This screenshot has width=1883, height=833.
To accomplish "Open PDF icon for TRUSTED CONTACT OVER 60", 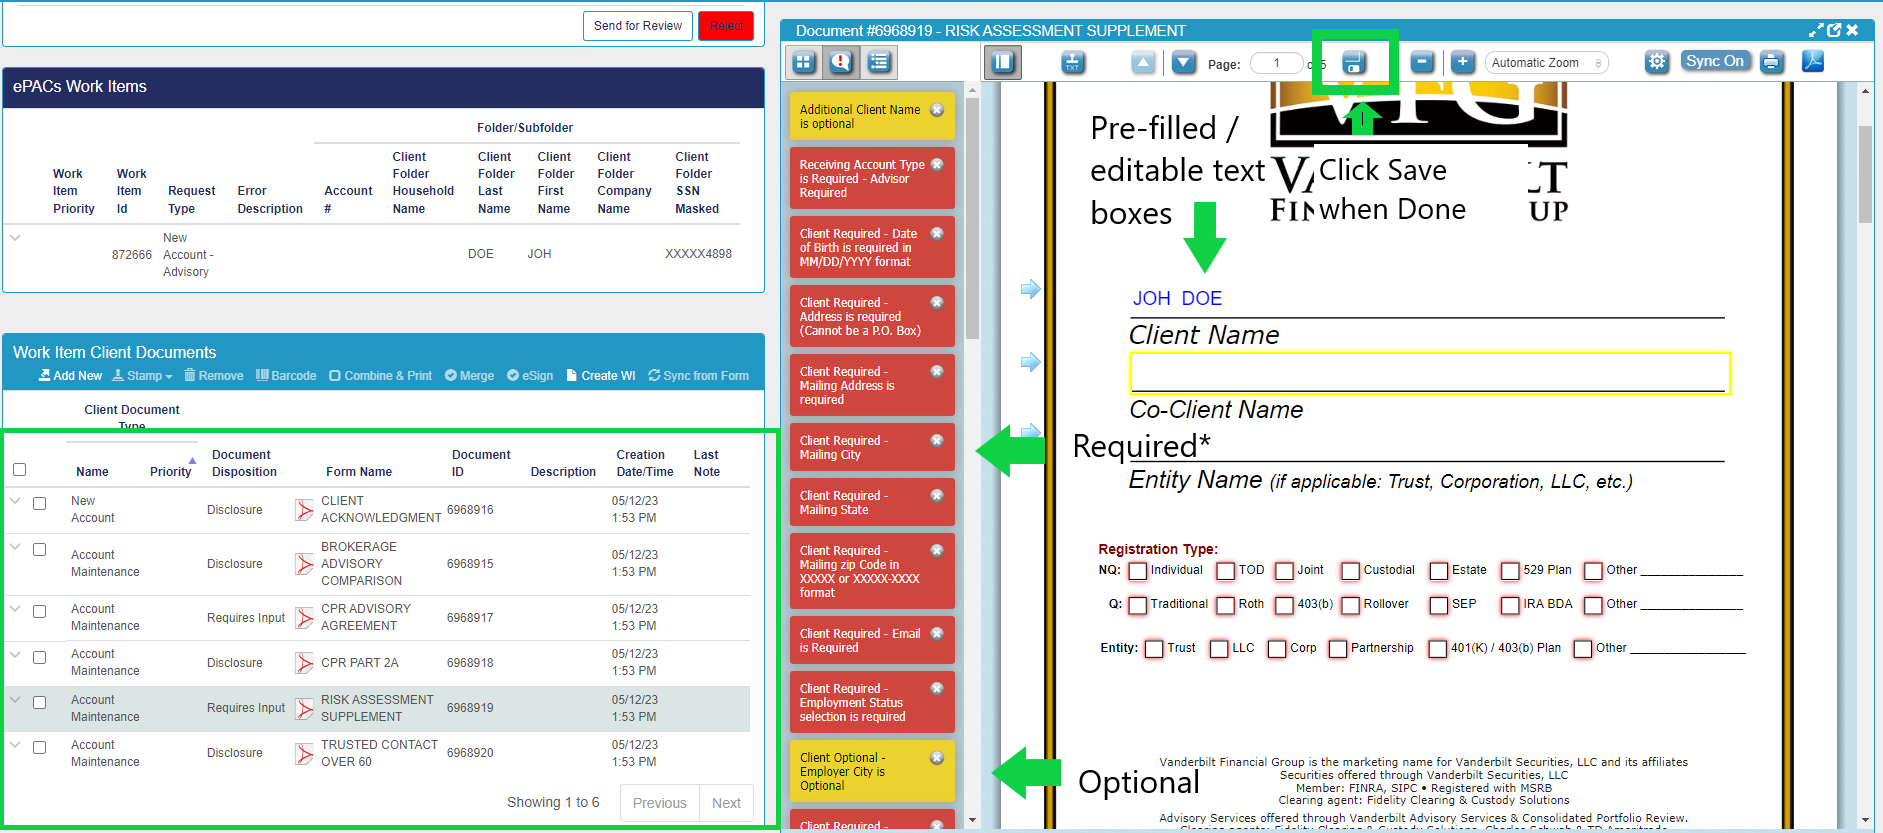I will click(x=304, y=753).
